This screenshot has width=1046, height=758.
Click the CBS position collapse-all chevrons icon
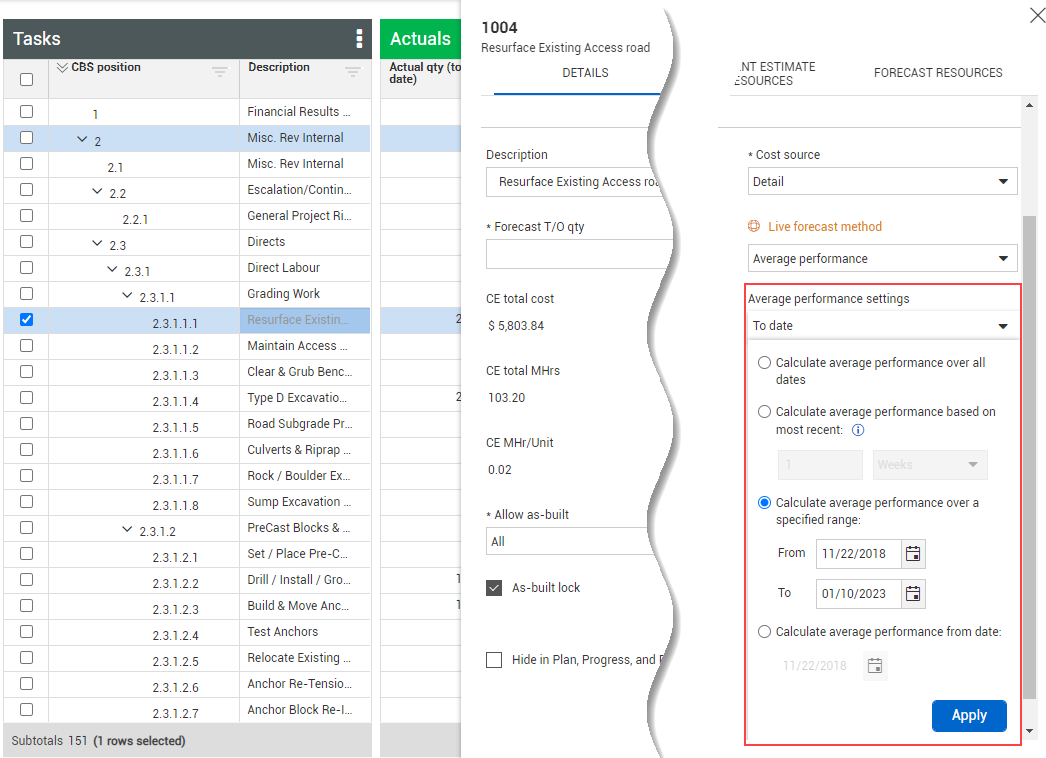[62, 68]
